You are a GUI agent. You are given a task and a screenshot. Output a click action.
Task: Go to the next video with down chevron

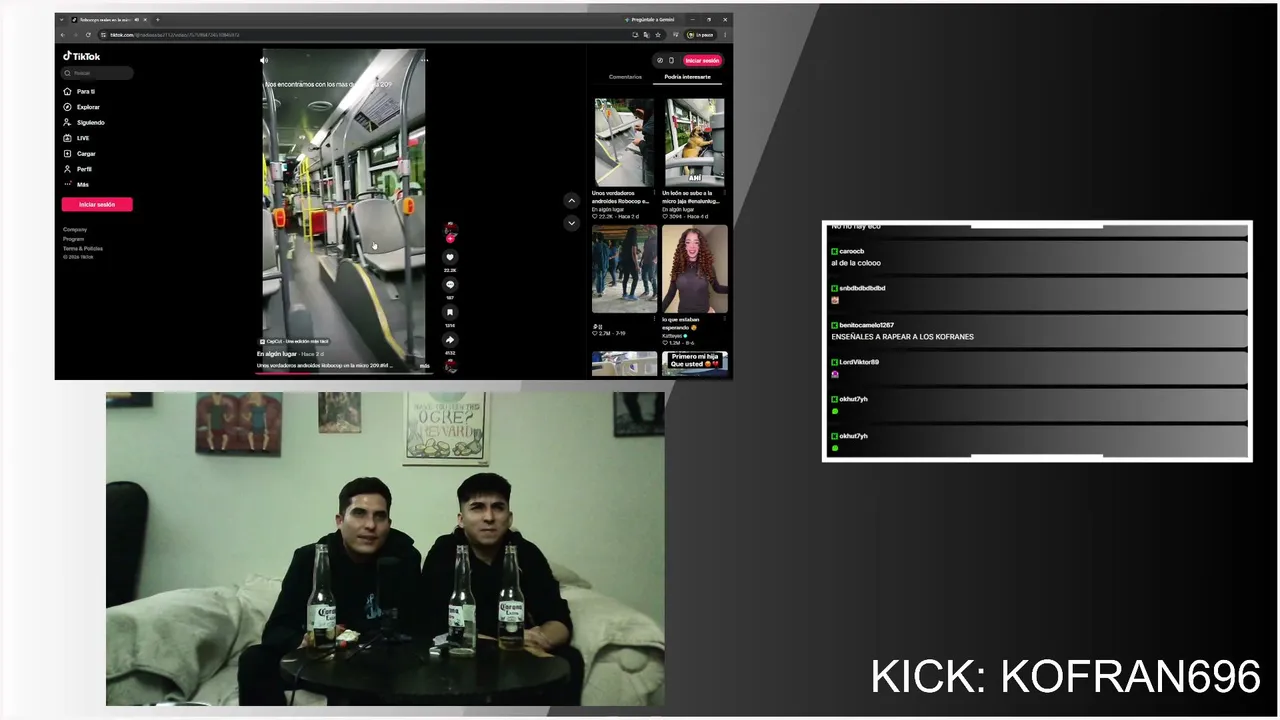click(x=571, y=222)
